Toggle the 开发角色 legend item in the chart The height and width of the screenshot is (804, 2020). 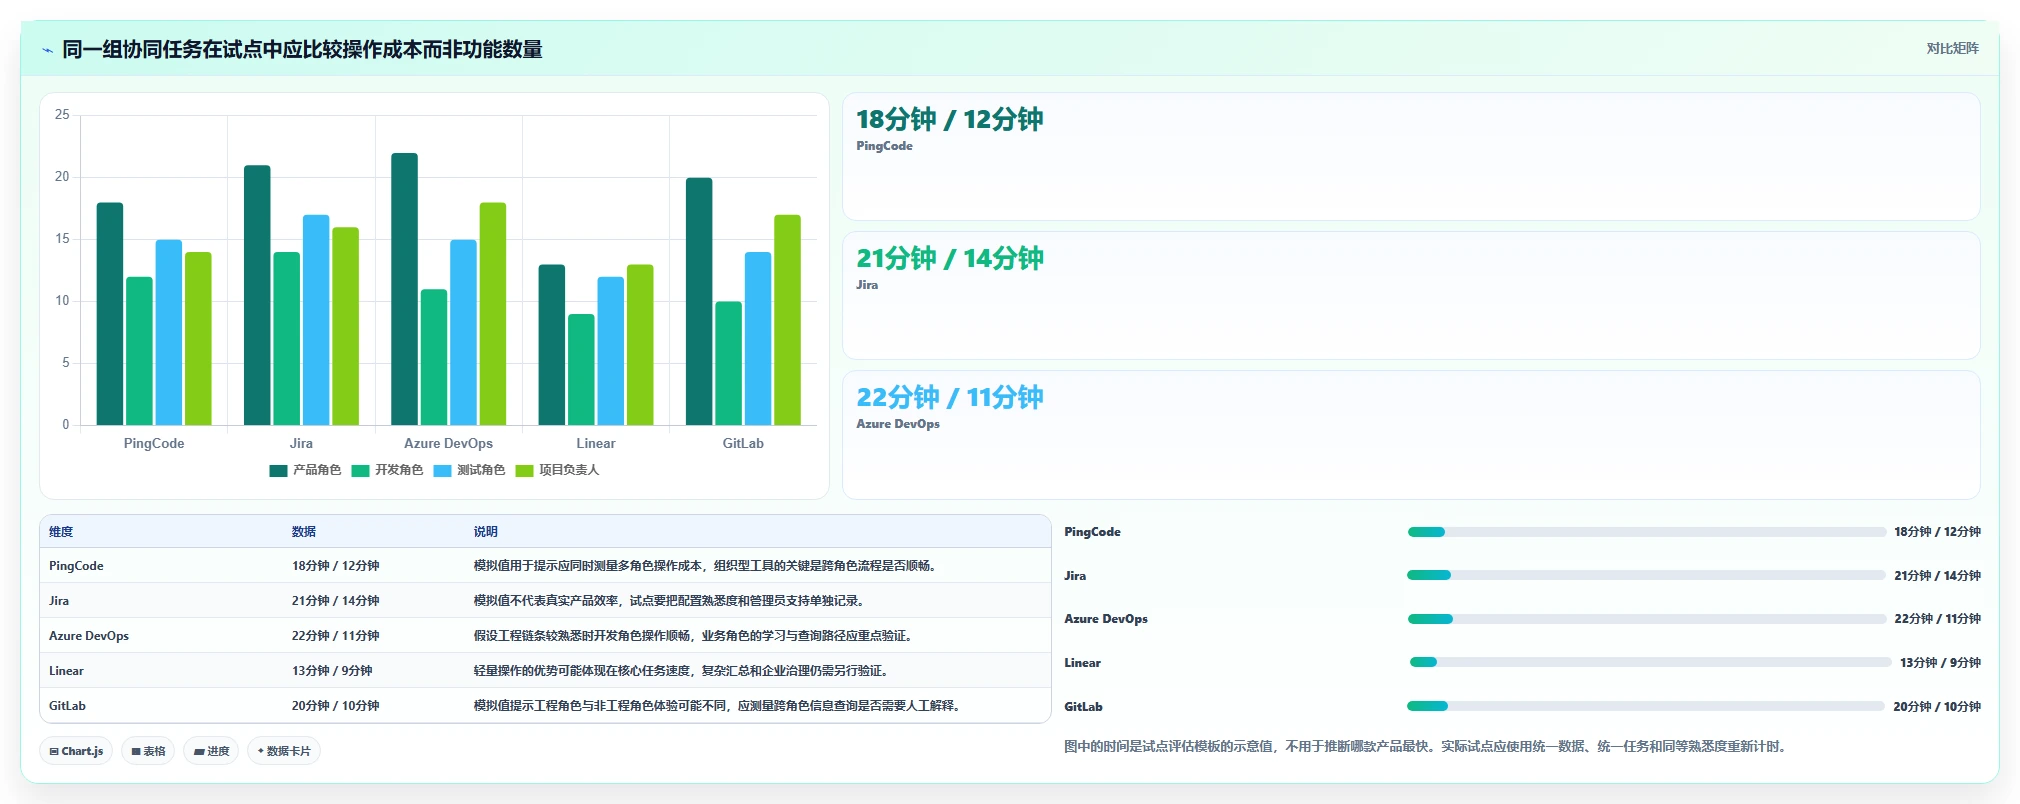click(x=387, y=470)
